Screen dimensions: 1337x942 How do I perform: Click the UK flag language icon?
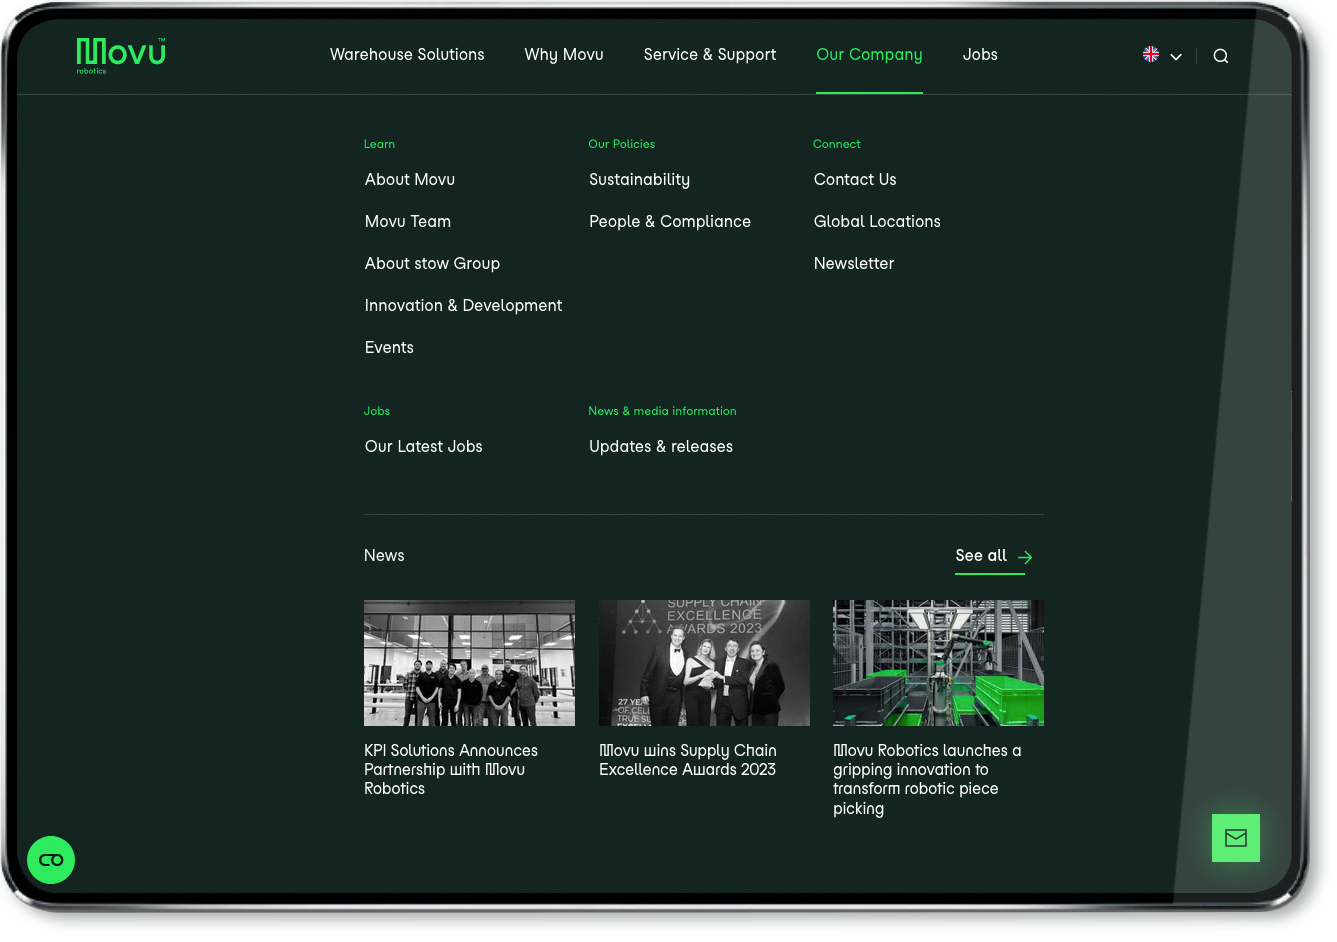coord(1151,54)
